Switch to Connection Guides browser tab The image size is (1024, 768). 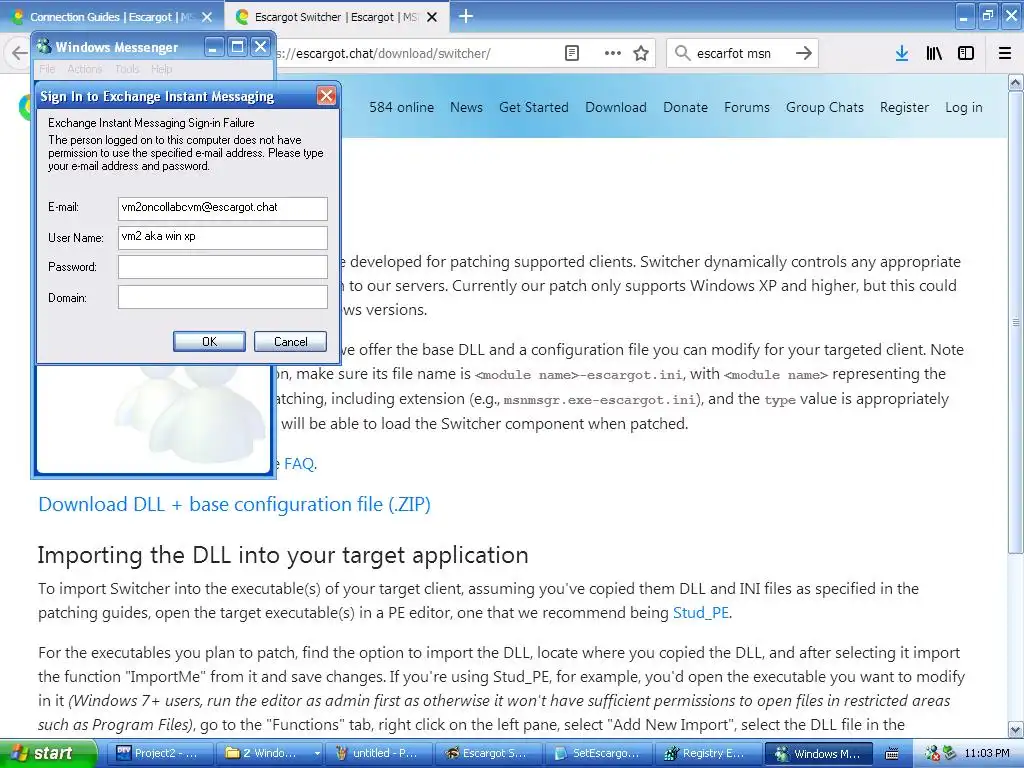pyautogui.click(x=111, y=17)
